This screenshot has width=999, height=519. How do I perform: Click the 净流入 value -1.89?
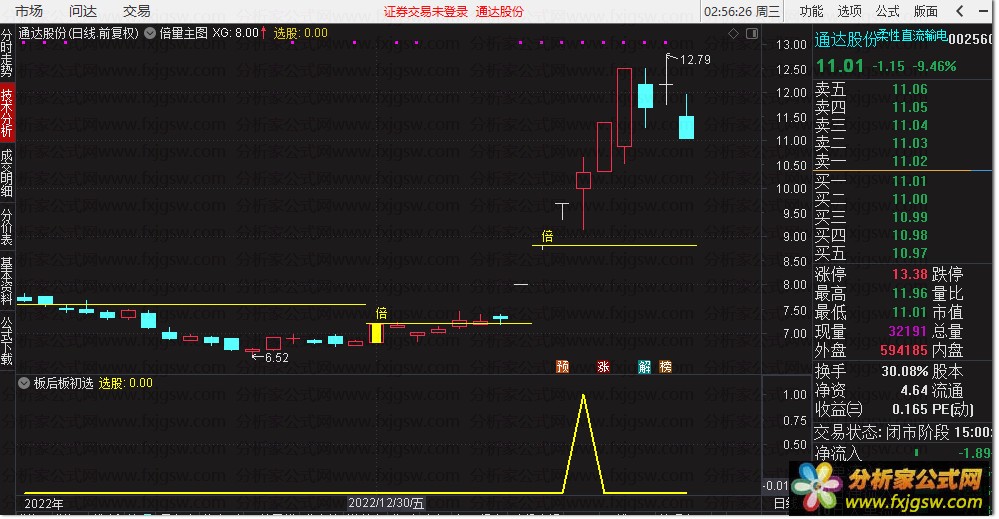click(974, 453)
